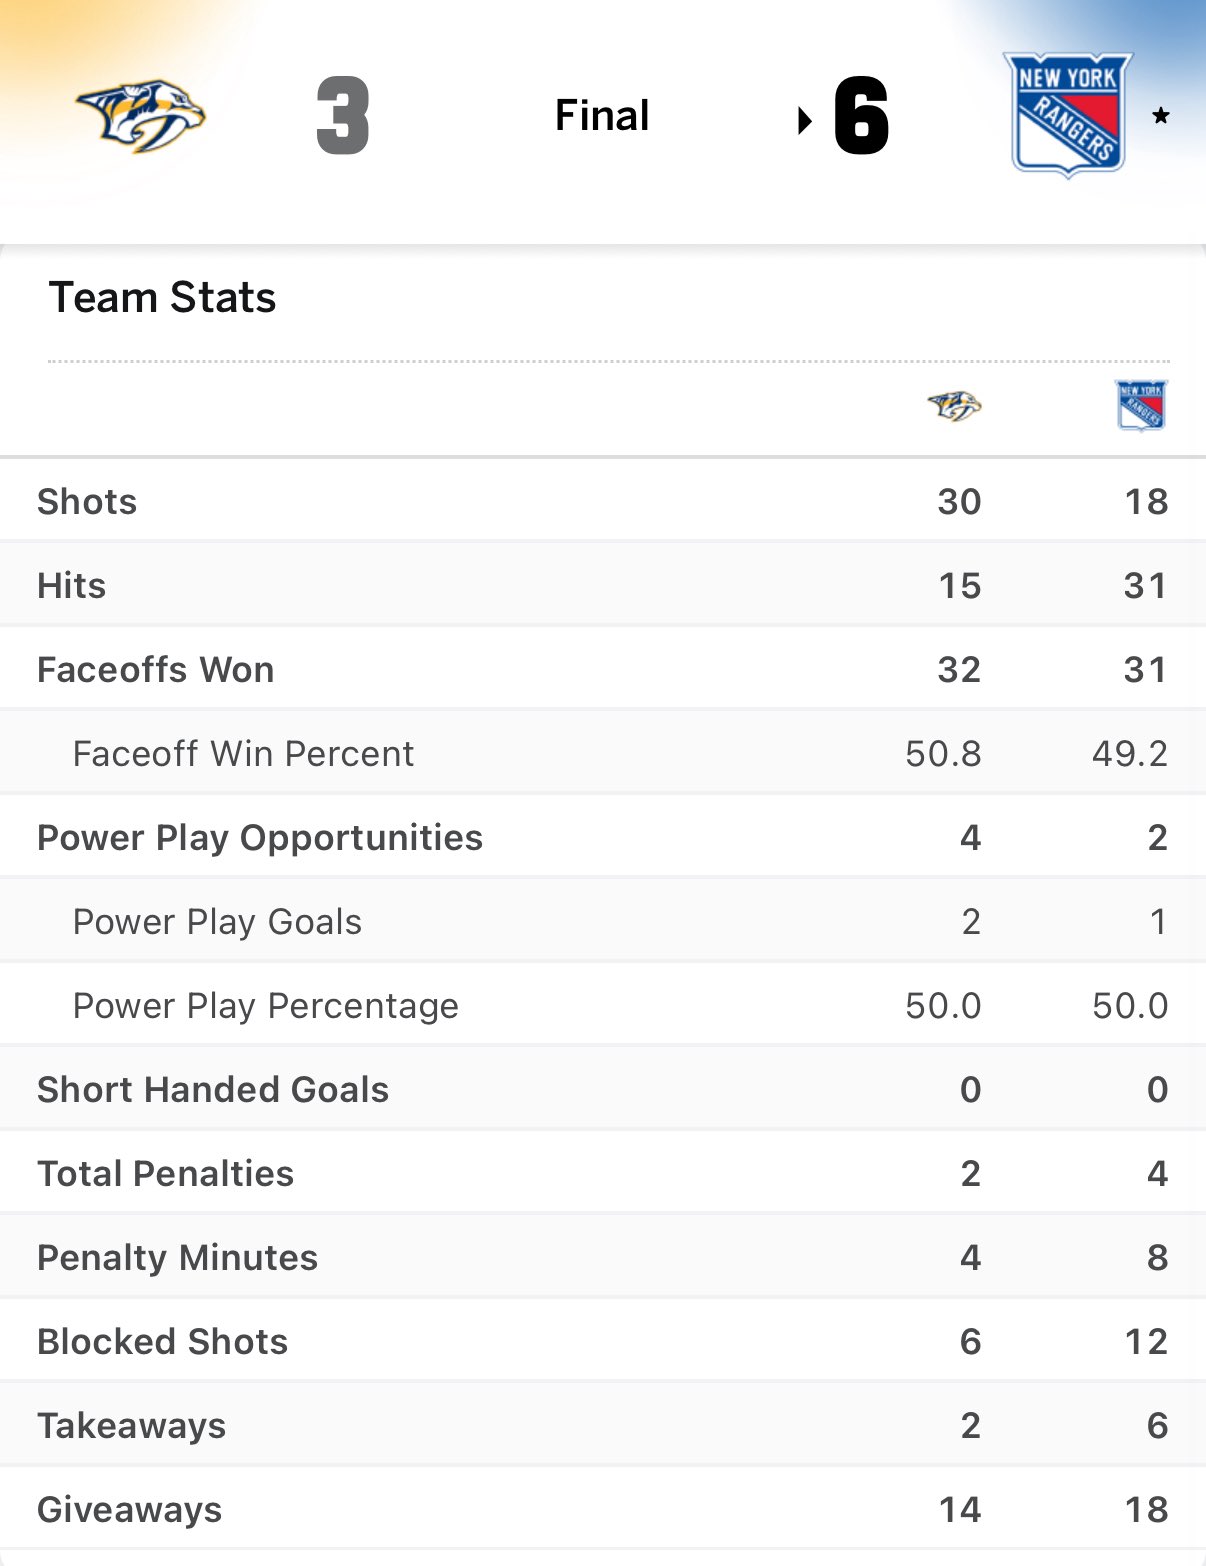Image resolution: width=1206 pixels, height=1566 pixels.
Task: Tap small Predators icon in stats column header
Action: click(954, 406)
